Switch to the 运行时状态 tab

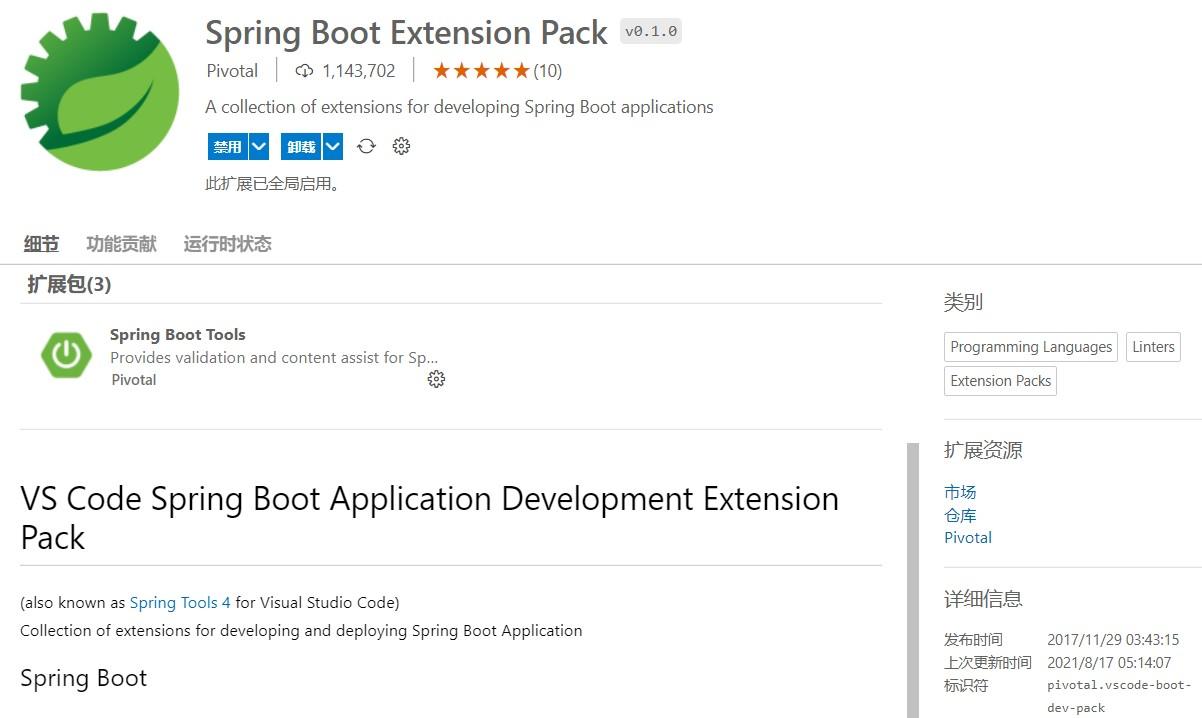click(227, 244)
